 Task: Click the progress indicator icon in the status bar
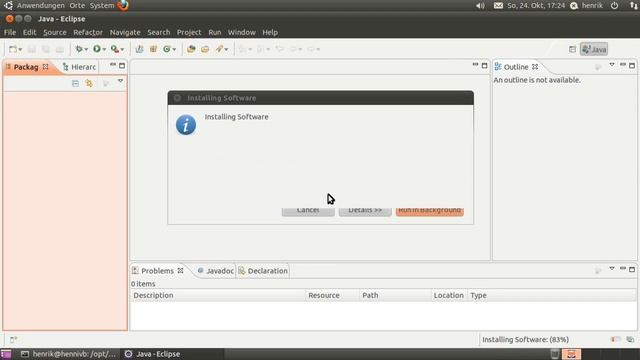click(630, 340)
